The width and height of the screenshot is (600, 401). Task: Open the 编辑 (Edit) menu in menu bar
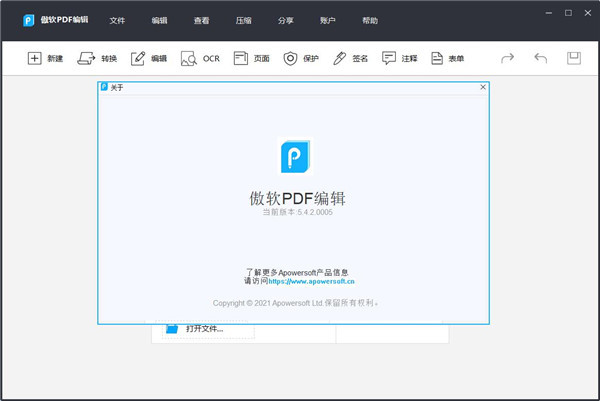tap(159, 21)
